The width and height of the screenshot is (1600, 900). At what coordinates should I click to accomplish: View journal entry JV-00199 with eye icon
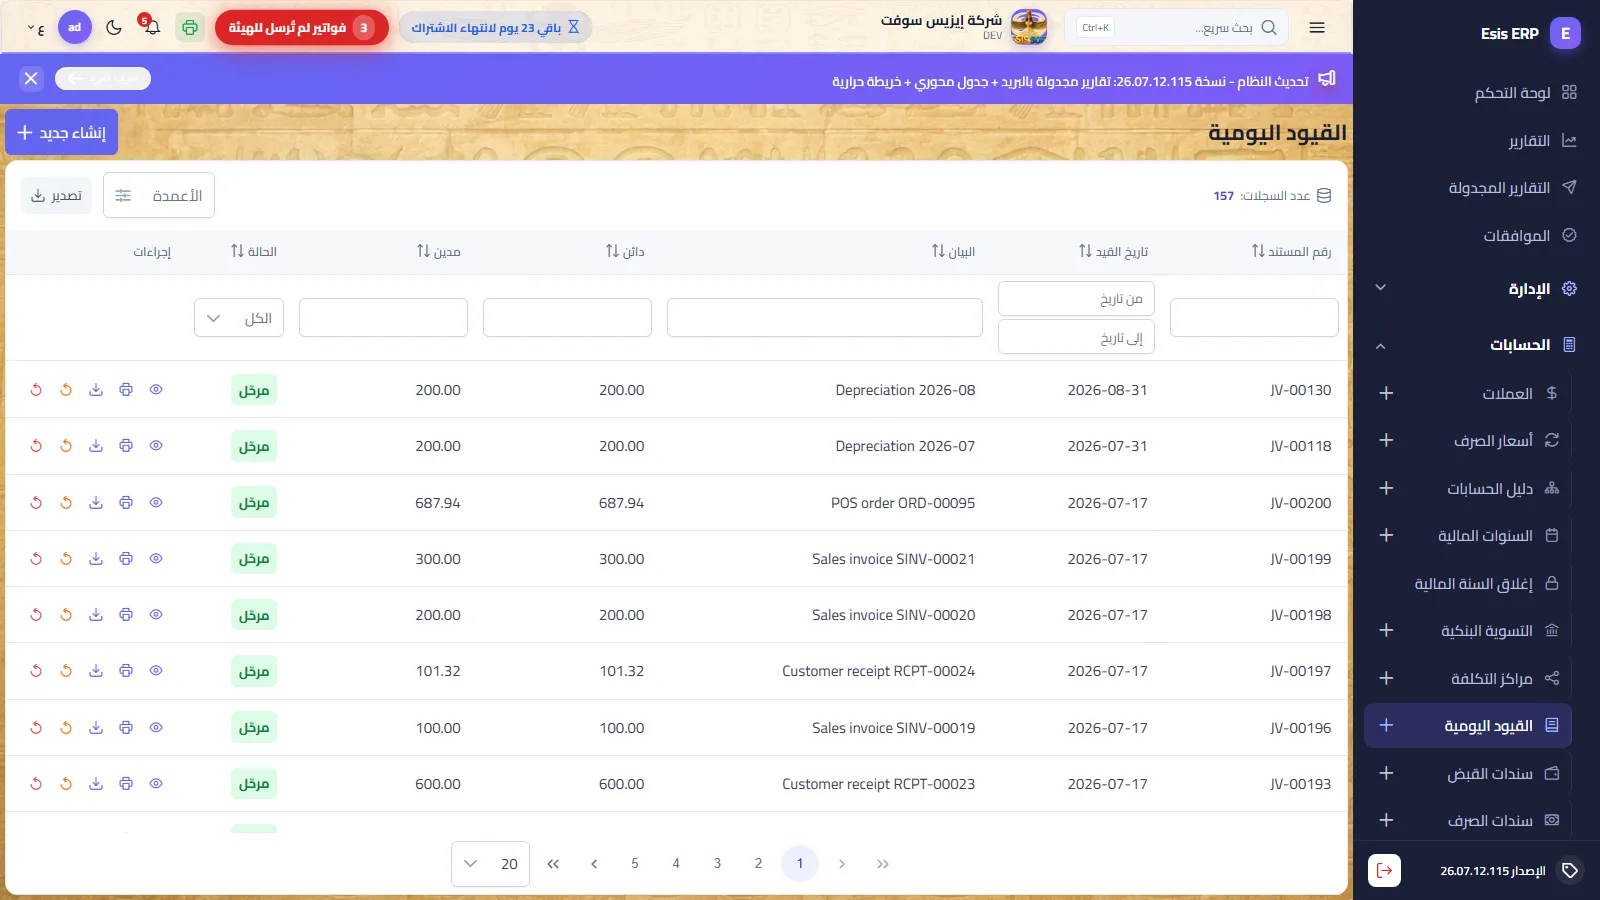coord(156,559)
